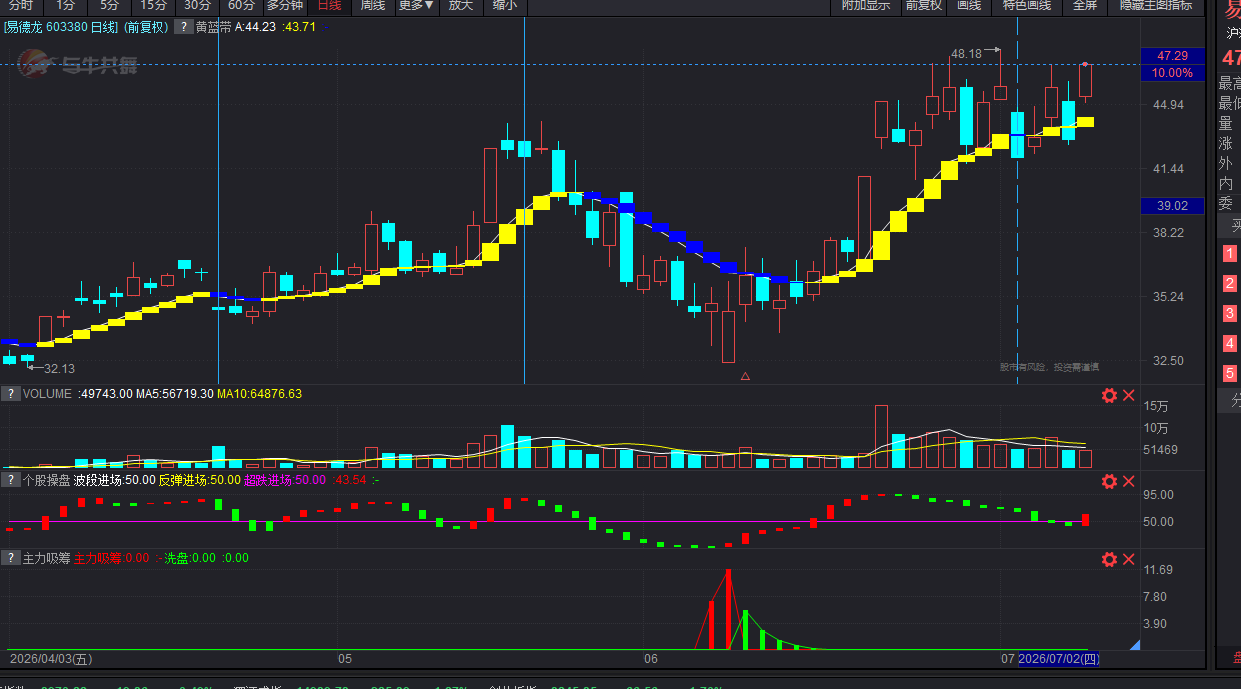Click the 32.13 low price label
This screenshot has height=689, width=1241.
tap(59, 368)
